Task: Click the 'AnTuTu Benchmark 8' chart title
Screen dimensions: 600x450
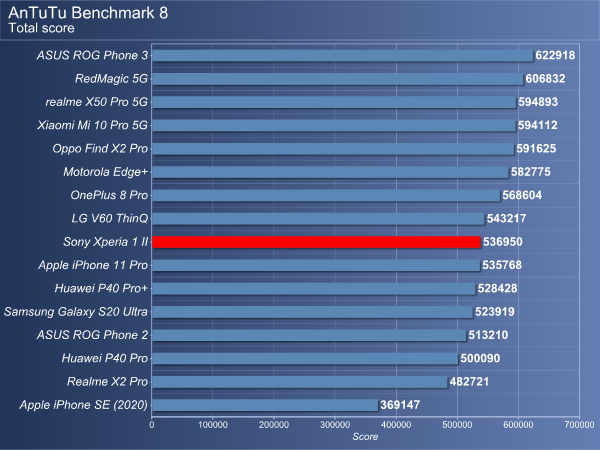Action: point(88,13)
